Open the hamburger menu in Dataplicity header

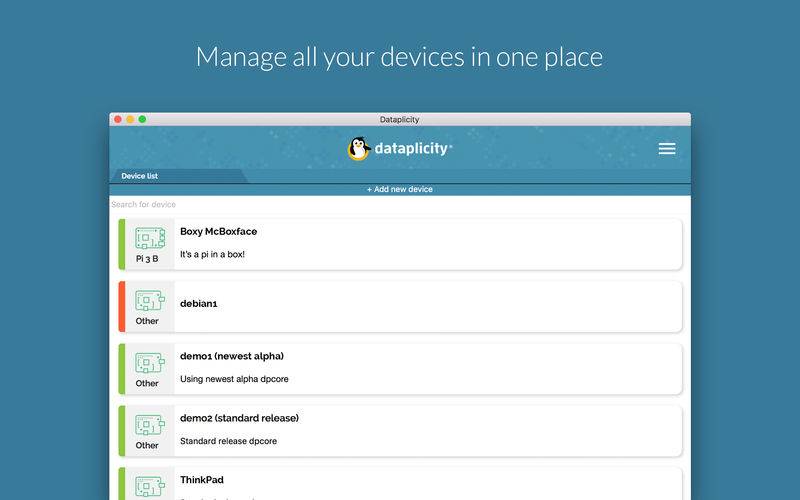[x=666, y=148]
